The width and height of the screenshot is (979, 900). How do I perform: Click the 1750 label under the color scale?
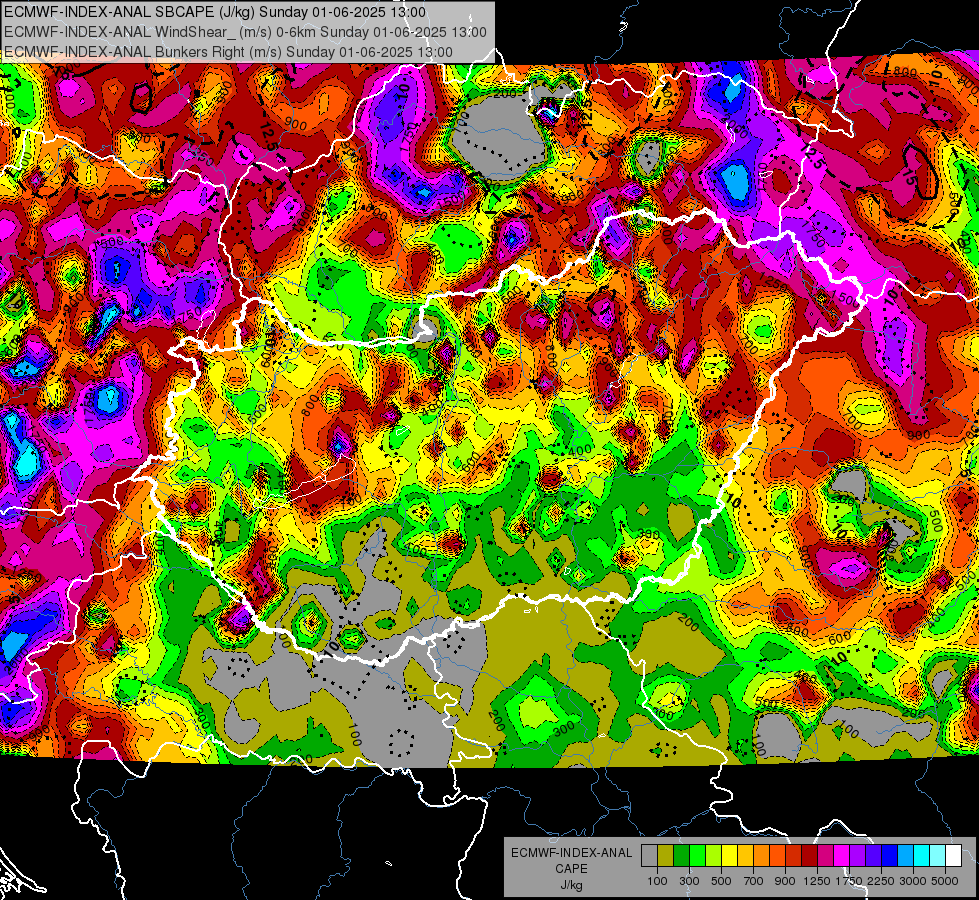[x=849, y=881]
